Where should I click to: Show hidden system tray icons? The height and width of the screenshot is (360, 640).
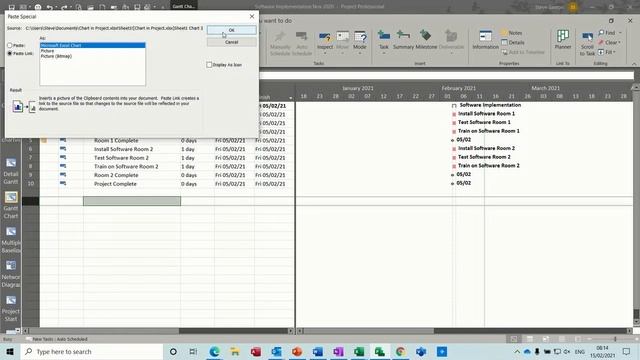pyautogui.click(x=517, y=351)
